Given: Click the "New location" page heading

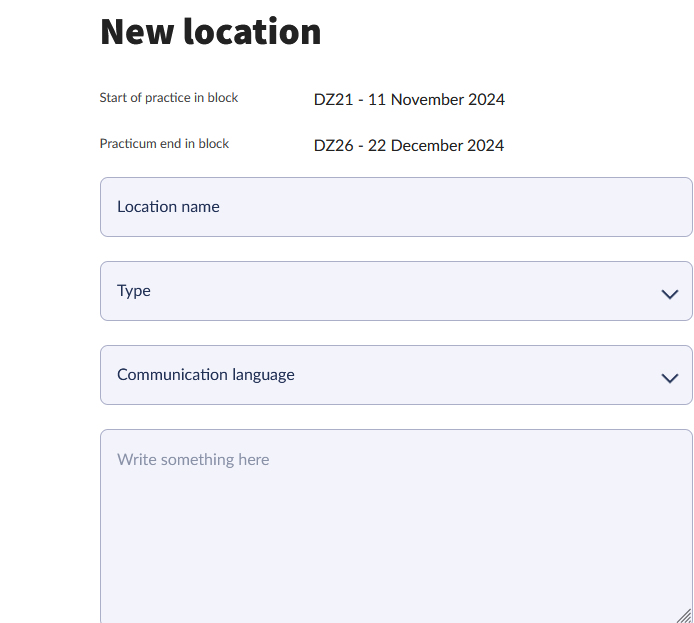Looking at the screenshot, I should pos(211,32).
